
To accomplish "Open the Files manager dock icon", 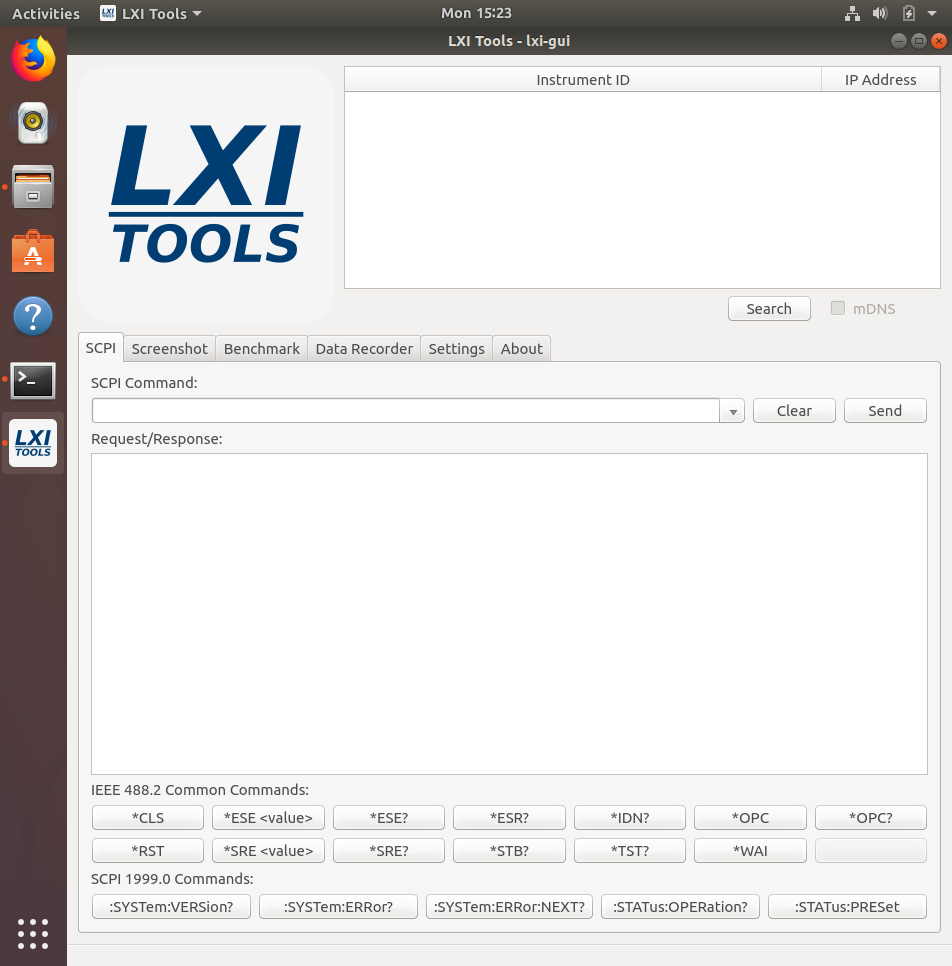I will 33,187.
